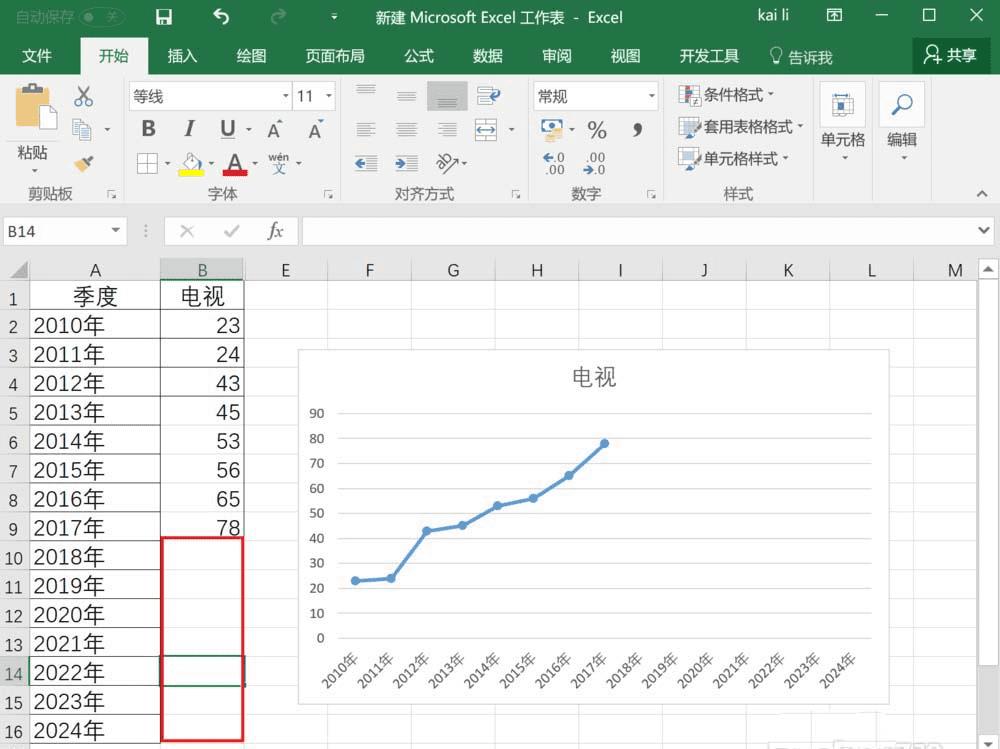Viewport: 1000px width, 749px height.
Task: Click the 电视 chart title
Action: 594,377
